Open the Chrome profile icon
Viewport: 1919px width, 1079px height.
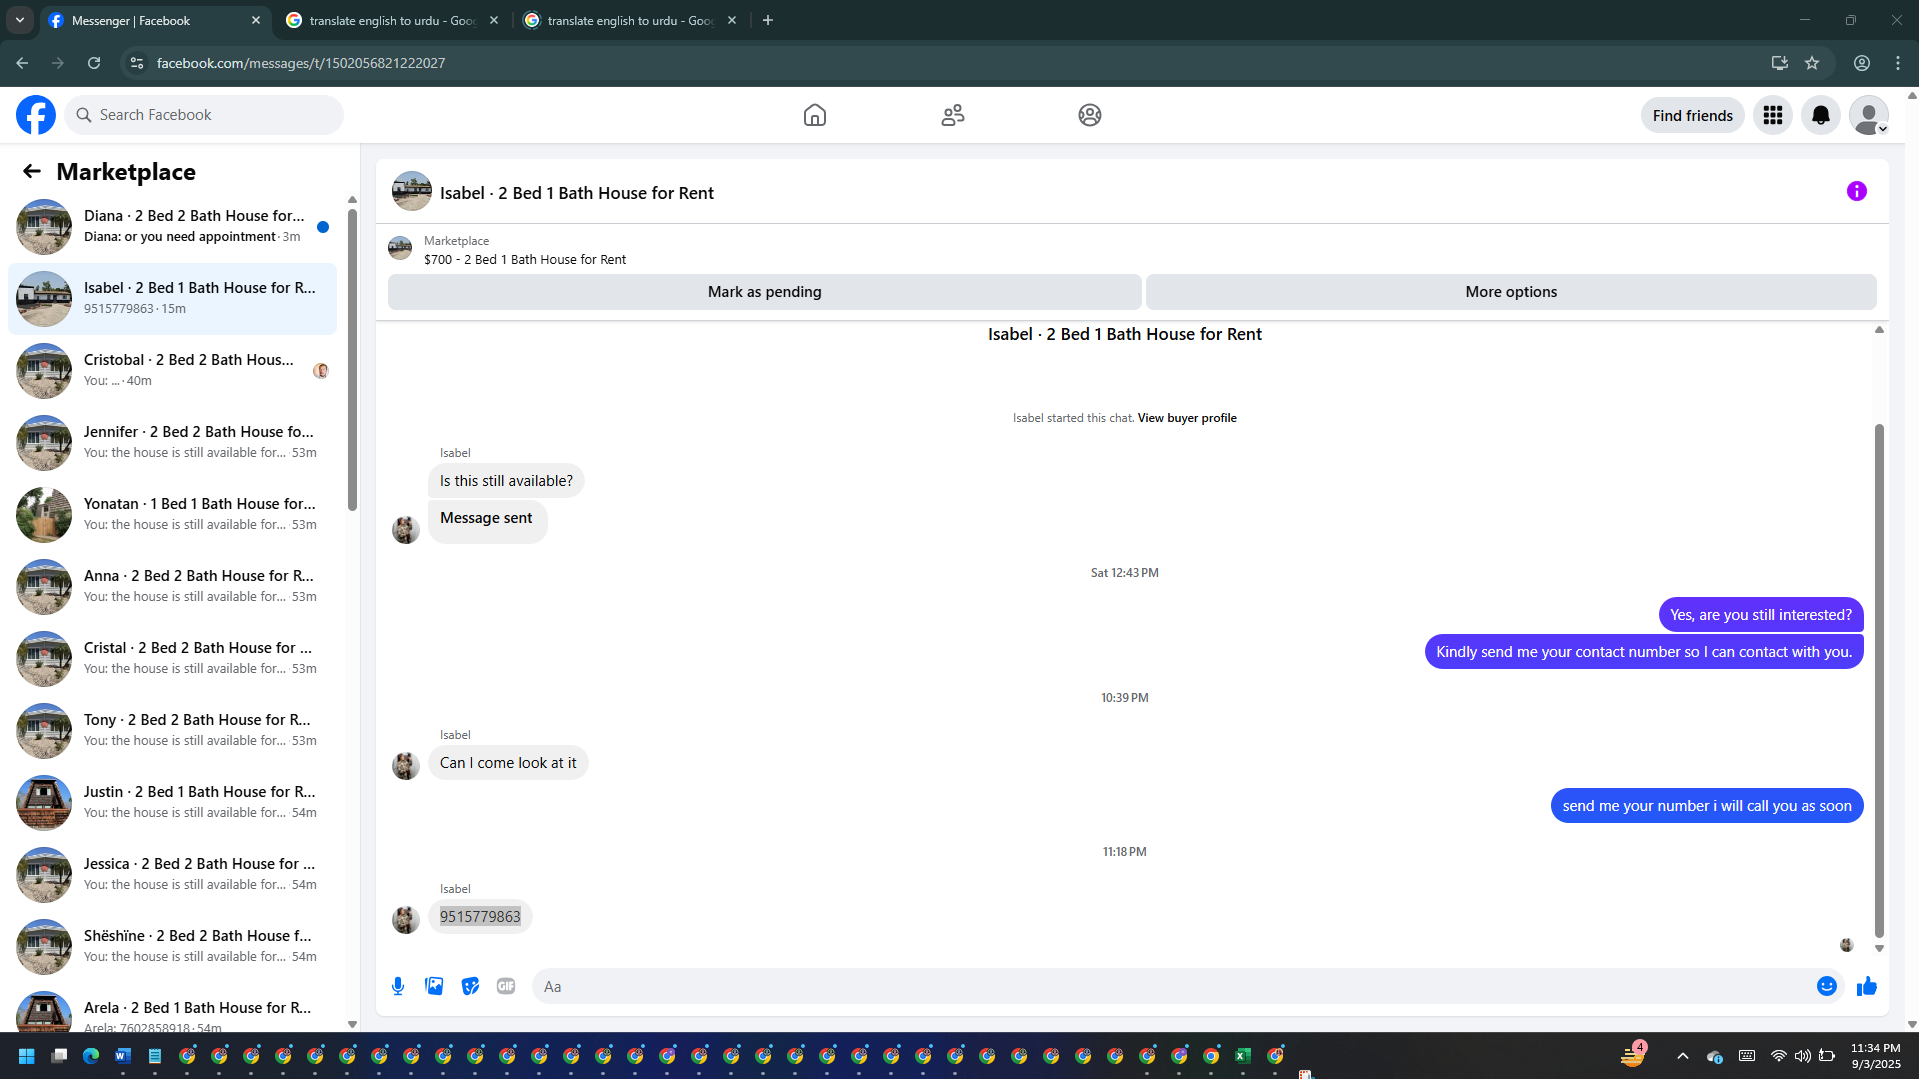tap(1862, 63)
